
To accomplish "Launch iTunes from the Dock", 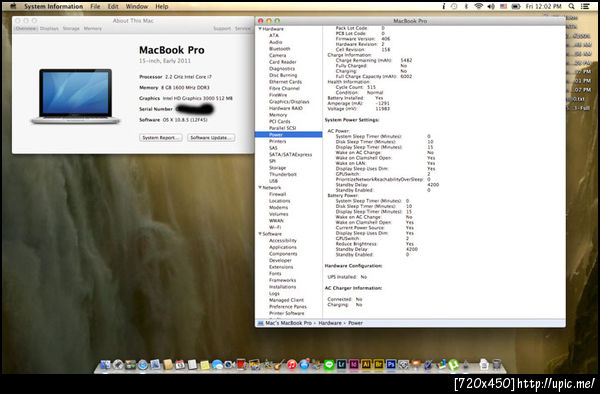I will pyautogui.click(x=292, y=365).
